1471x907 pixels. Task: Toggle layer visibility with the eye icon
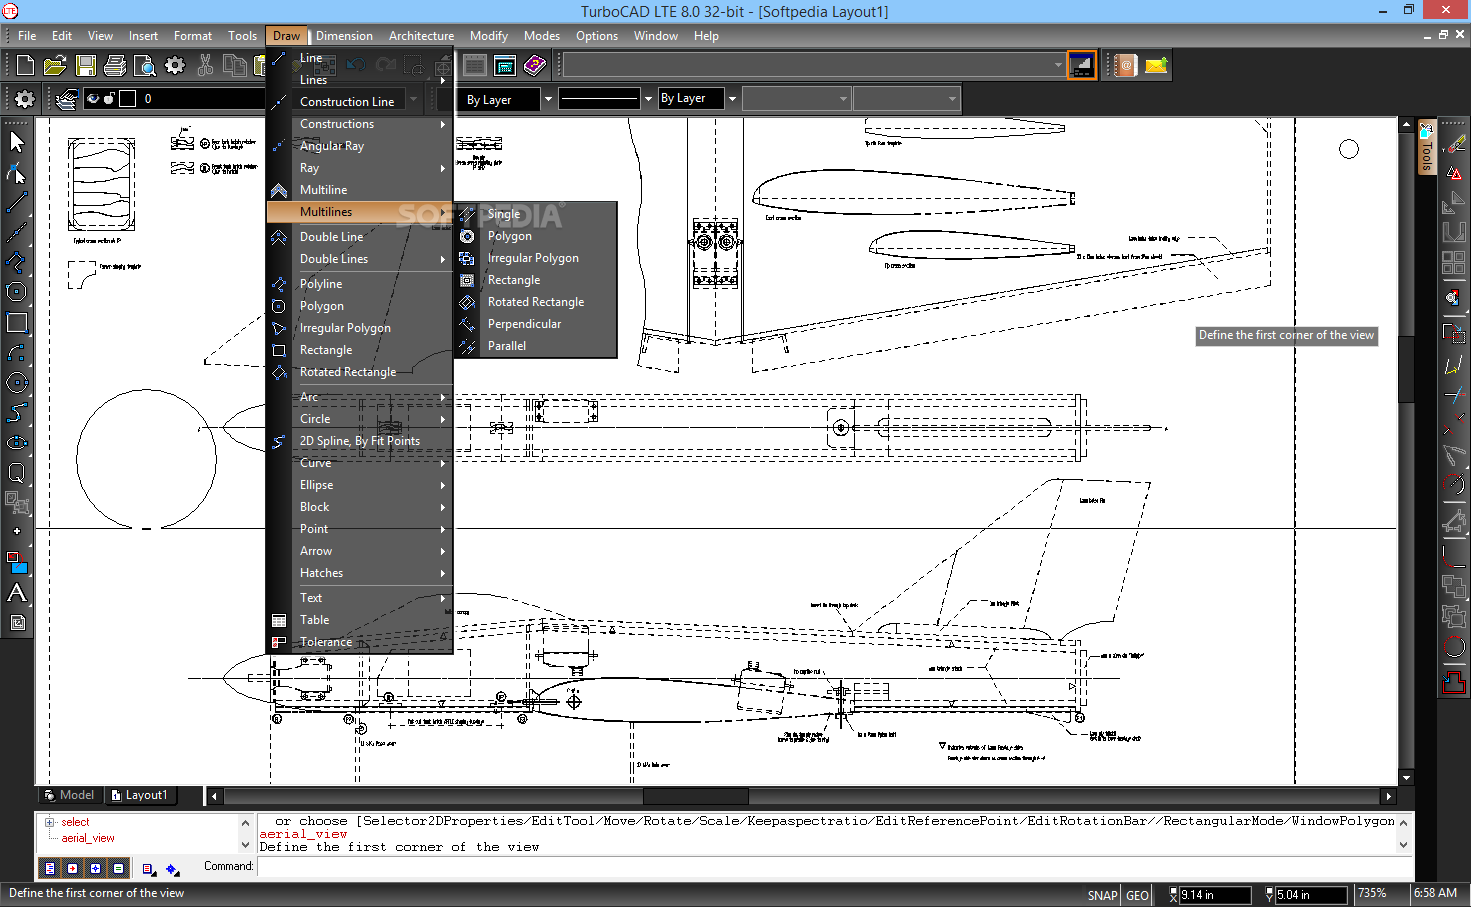point(93,98)
